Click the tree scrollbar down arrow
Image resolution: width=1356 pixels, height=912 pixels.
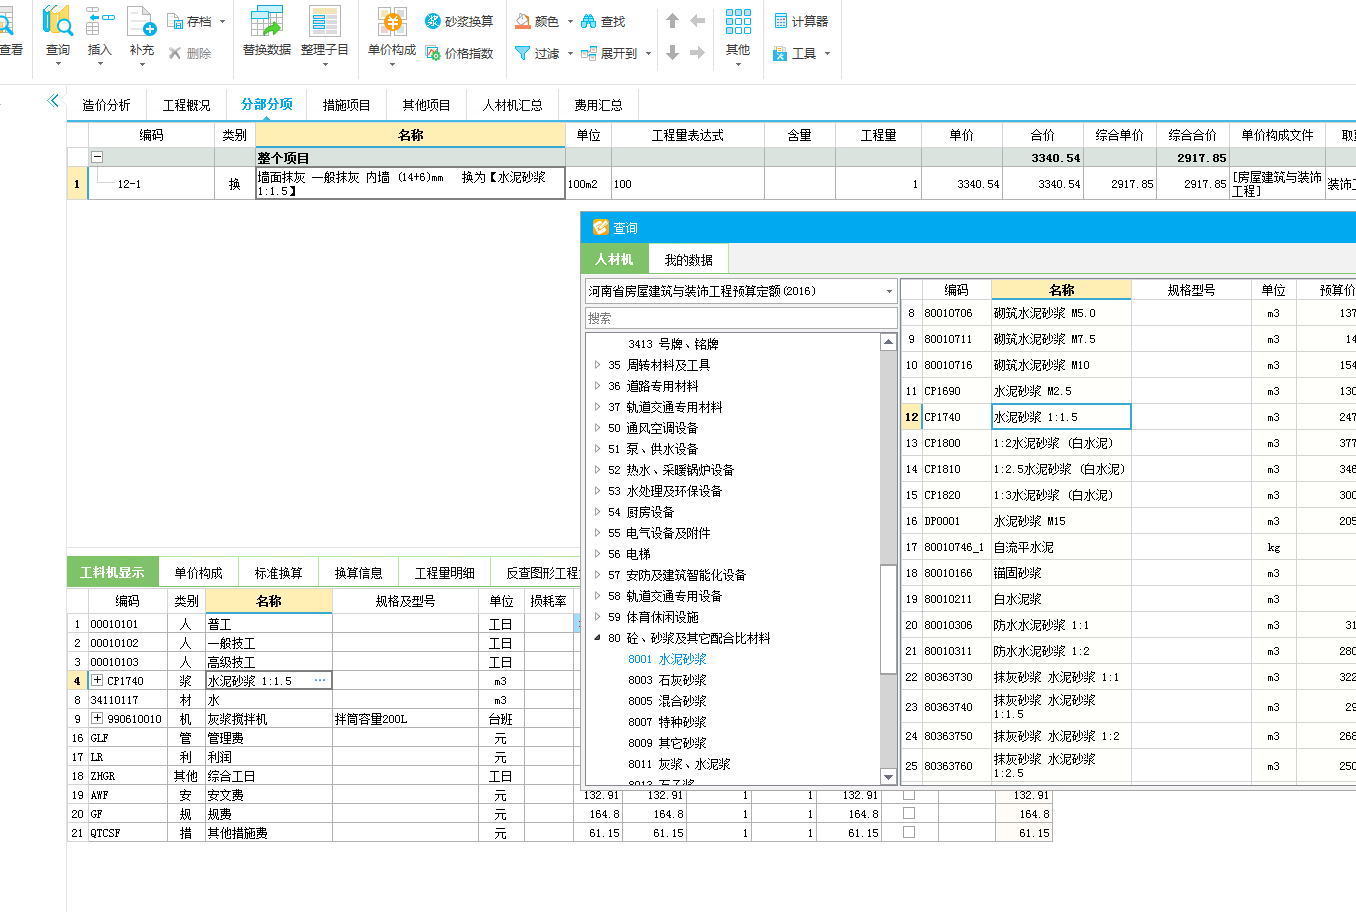pyautogui.click(x=888, y=777)
